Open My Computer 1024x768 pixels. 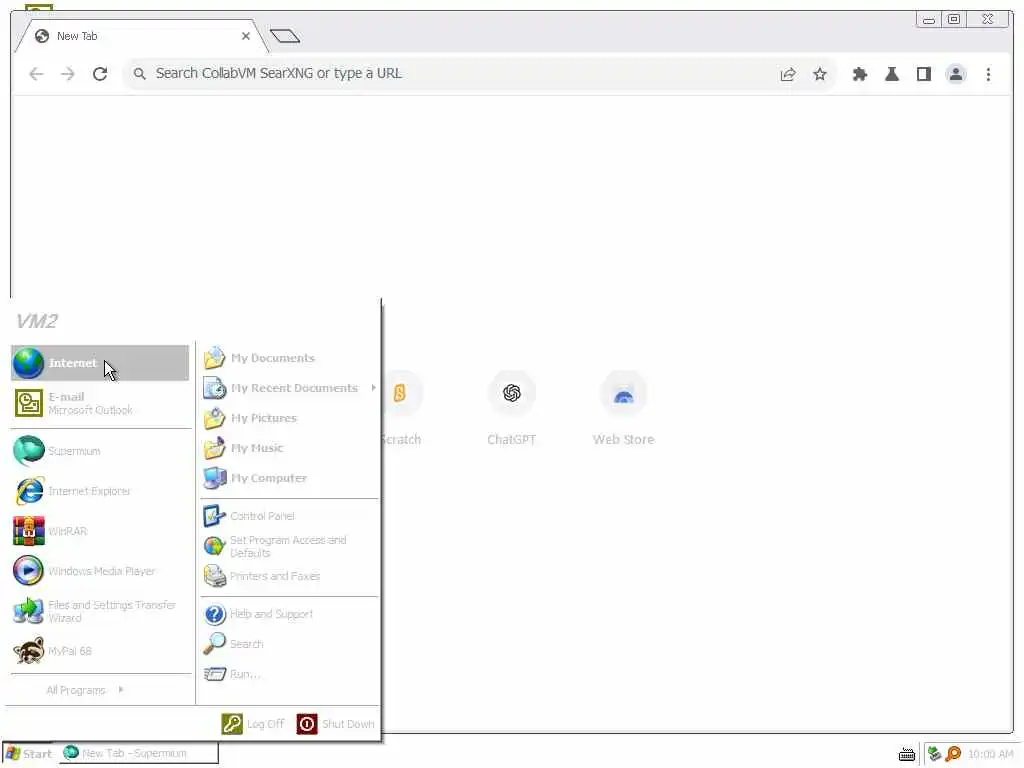[x=289, y=478]
